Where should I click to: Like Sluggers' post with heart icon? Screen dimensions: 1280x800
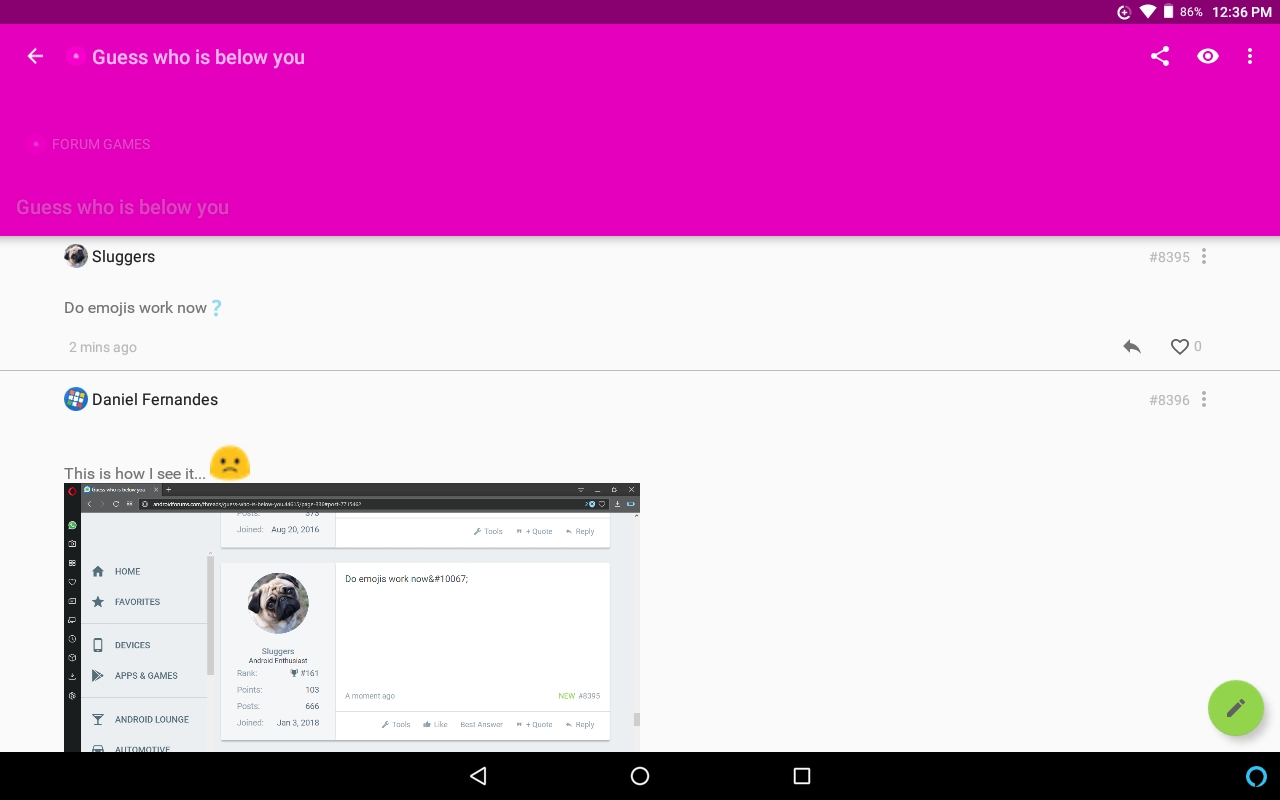1180,347
